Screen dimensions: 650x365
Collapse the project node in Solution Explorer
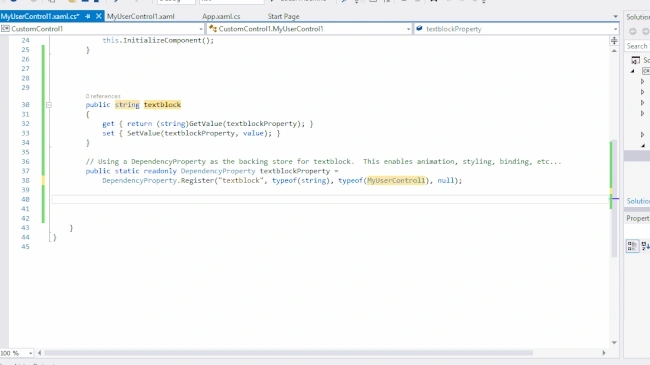[633, 71]
